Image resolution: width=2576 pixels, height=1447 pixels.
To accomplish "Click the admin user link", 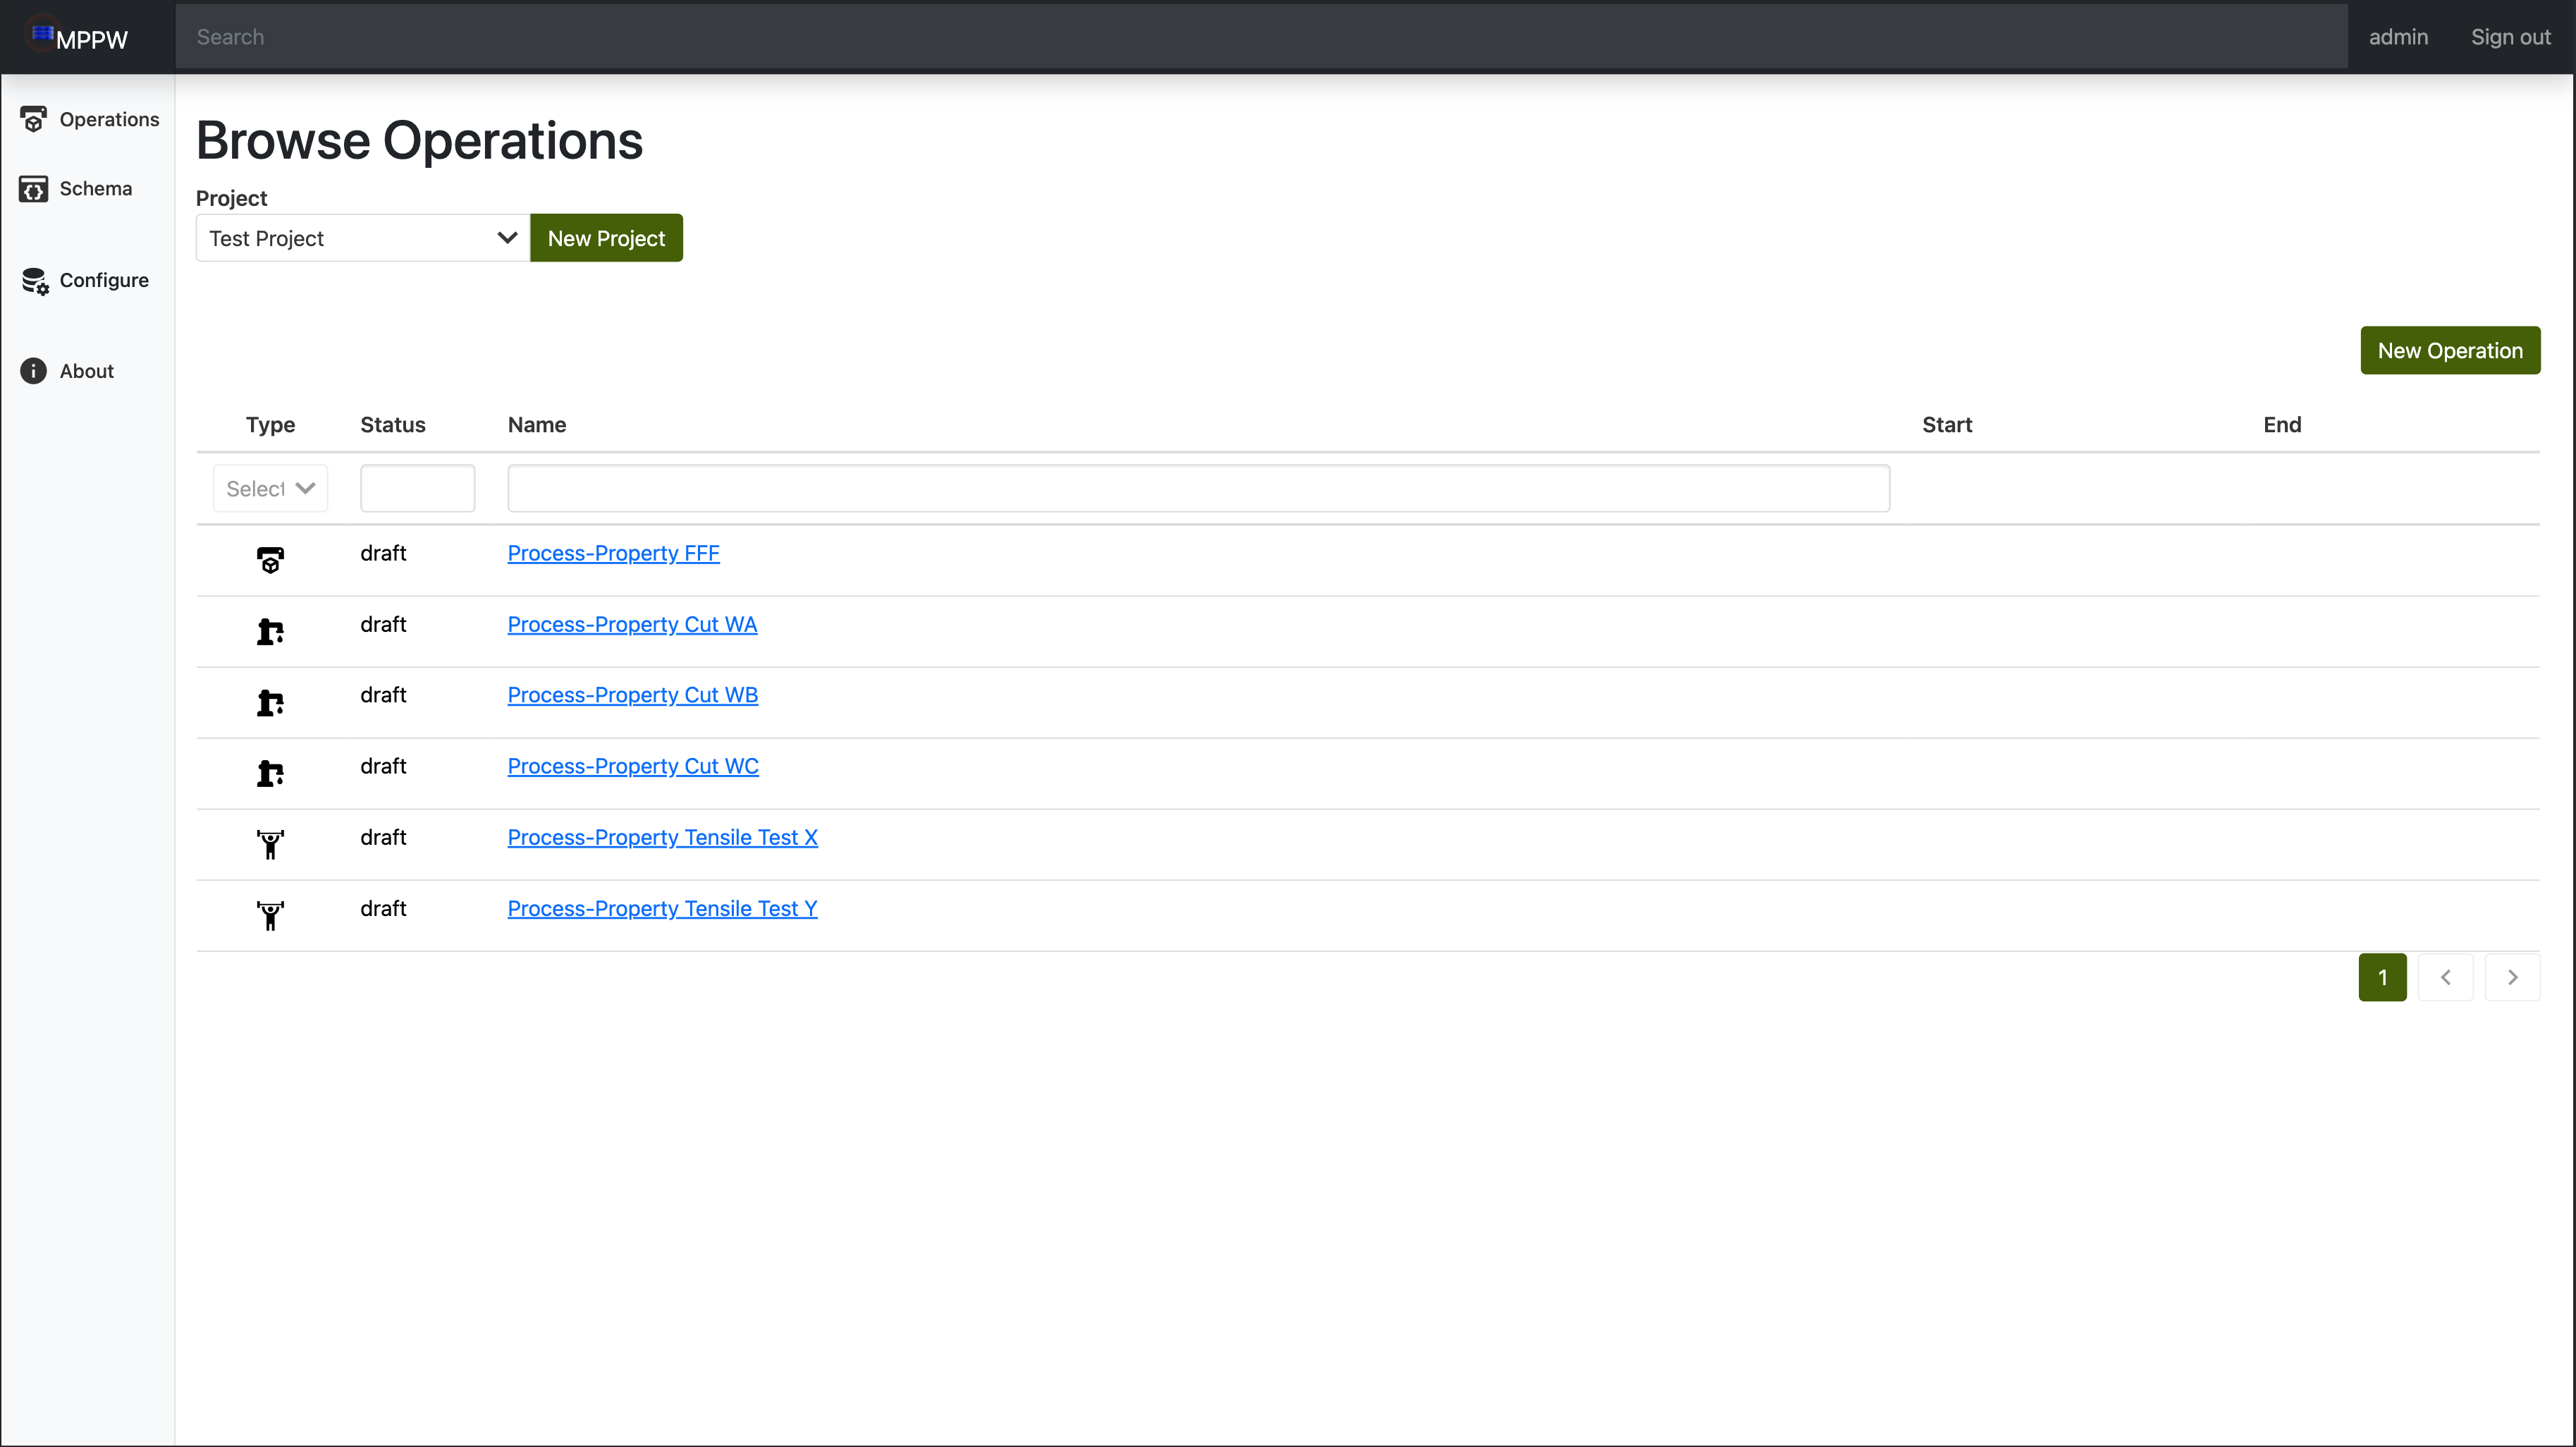I will tap(2398, 37).
